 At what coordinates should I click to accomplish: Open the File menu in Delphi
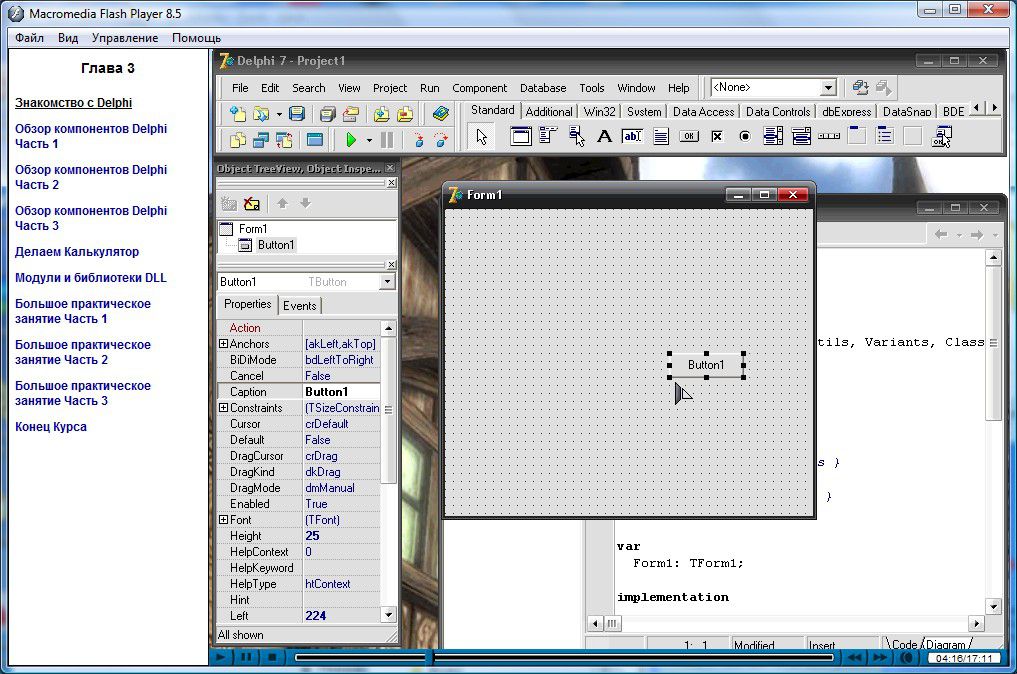tap(240, 88)
